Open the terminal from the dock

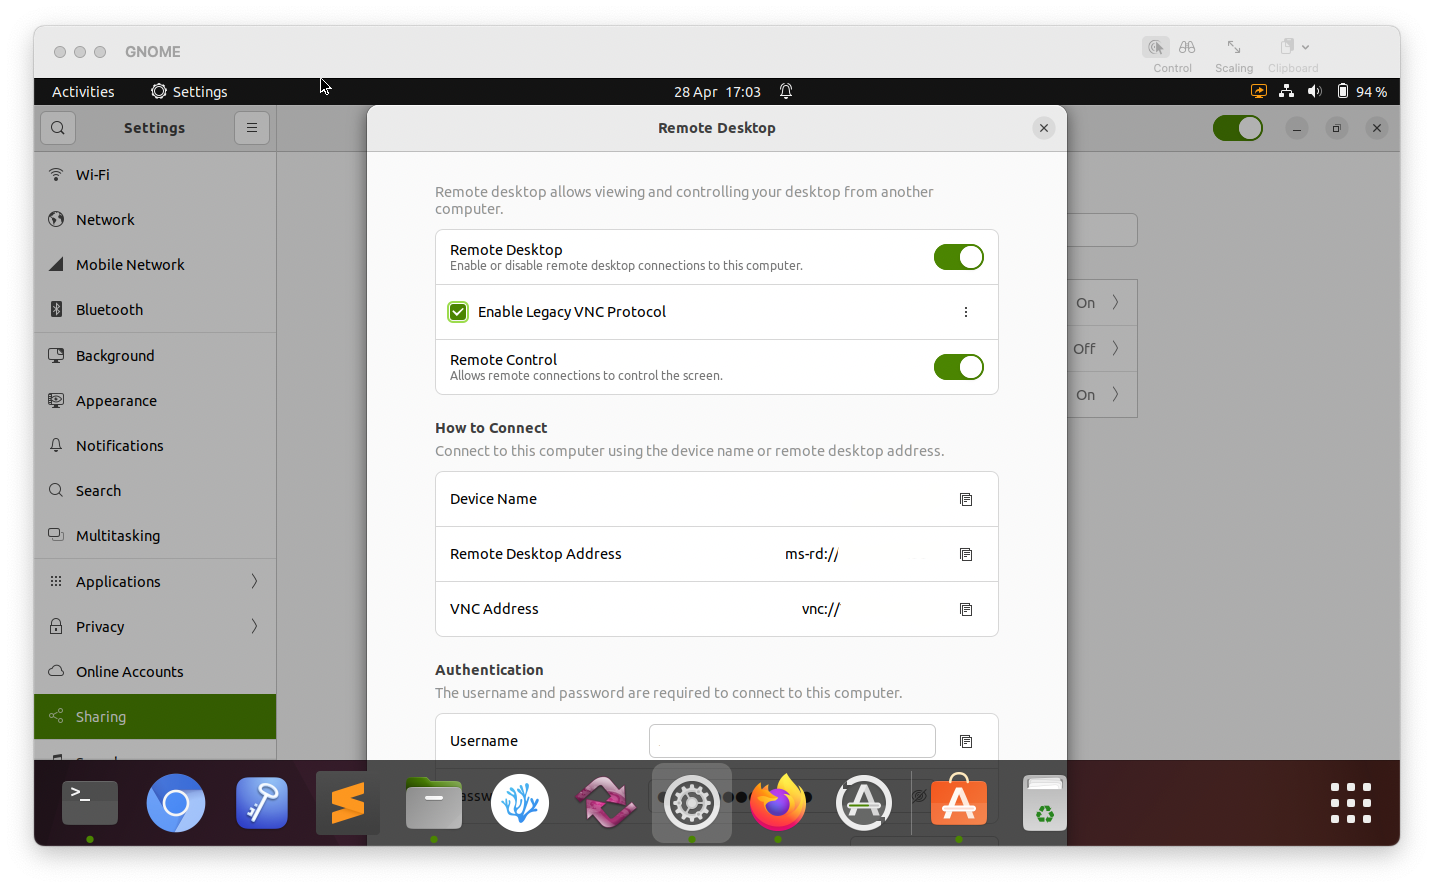(x=89, y=803)
